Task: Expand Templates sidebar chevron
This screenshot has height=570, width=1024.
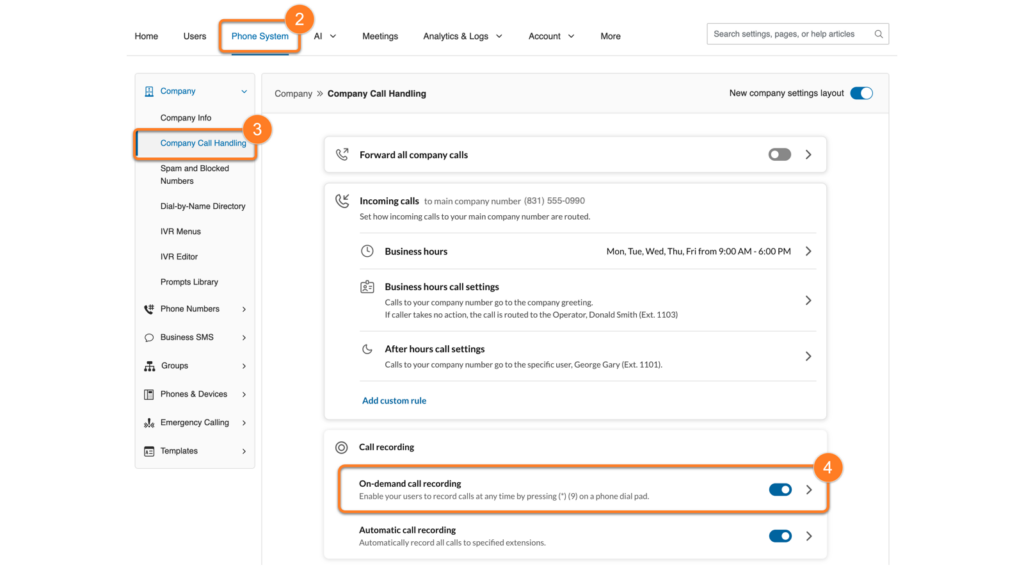Action: click(244, 451)
